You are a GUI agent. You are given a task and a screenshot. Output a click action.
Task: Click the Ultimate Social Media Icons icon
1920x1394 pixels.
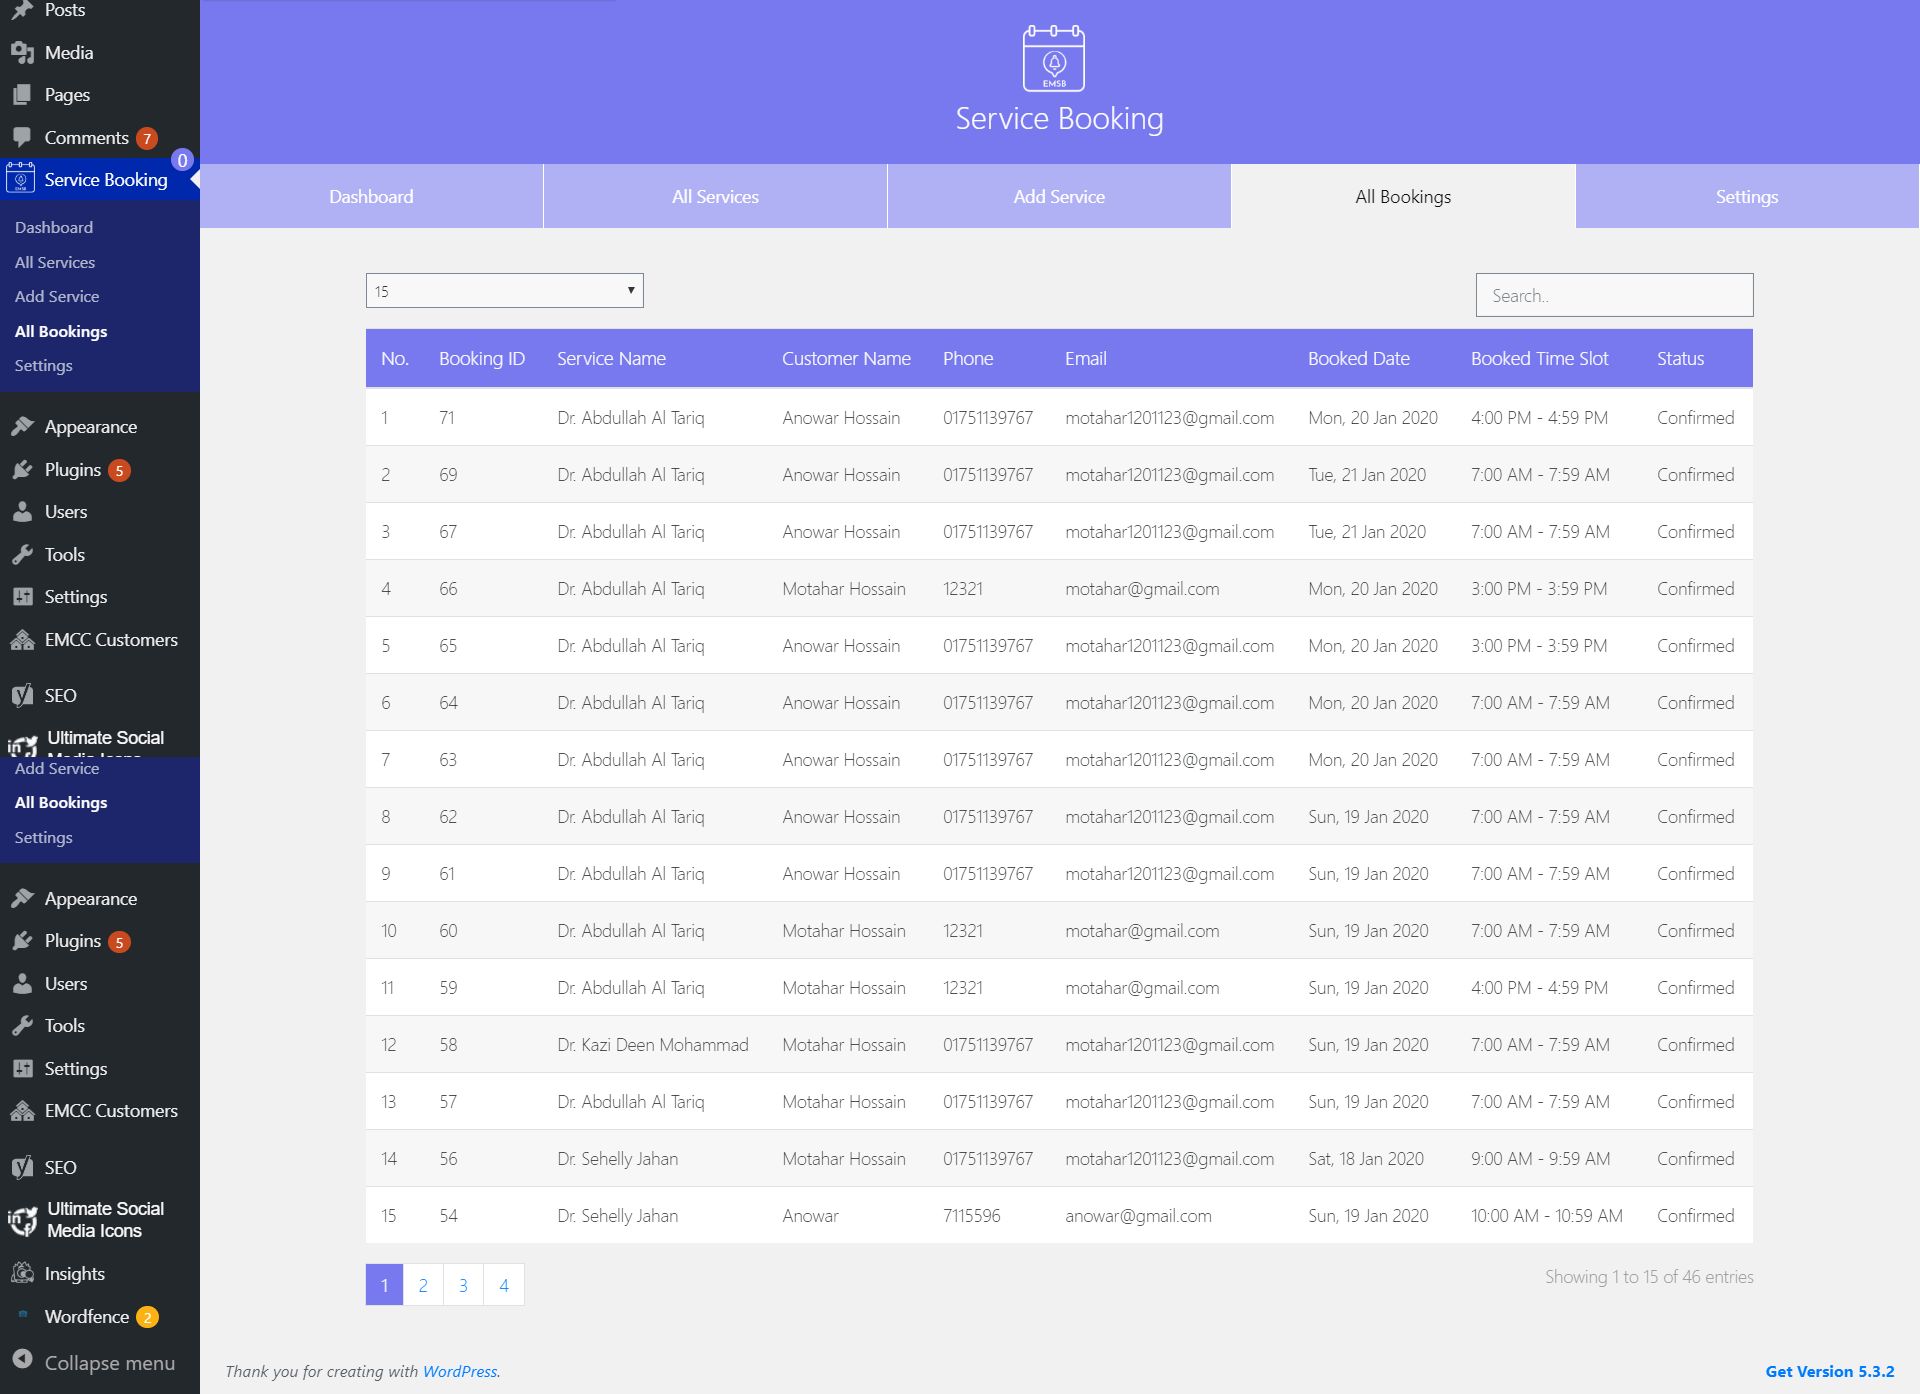click(22, 1220)
